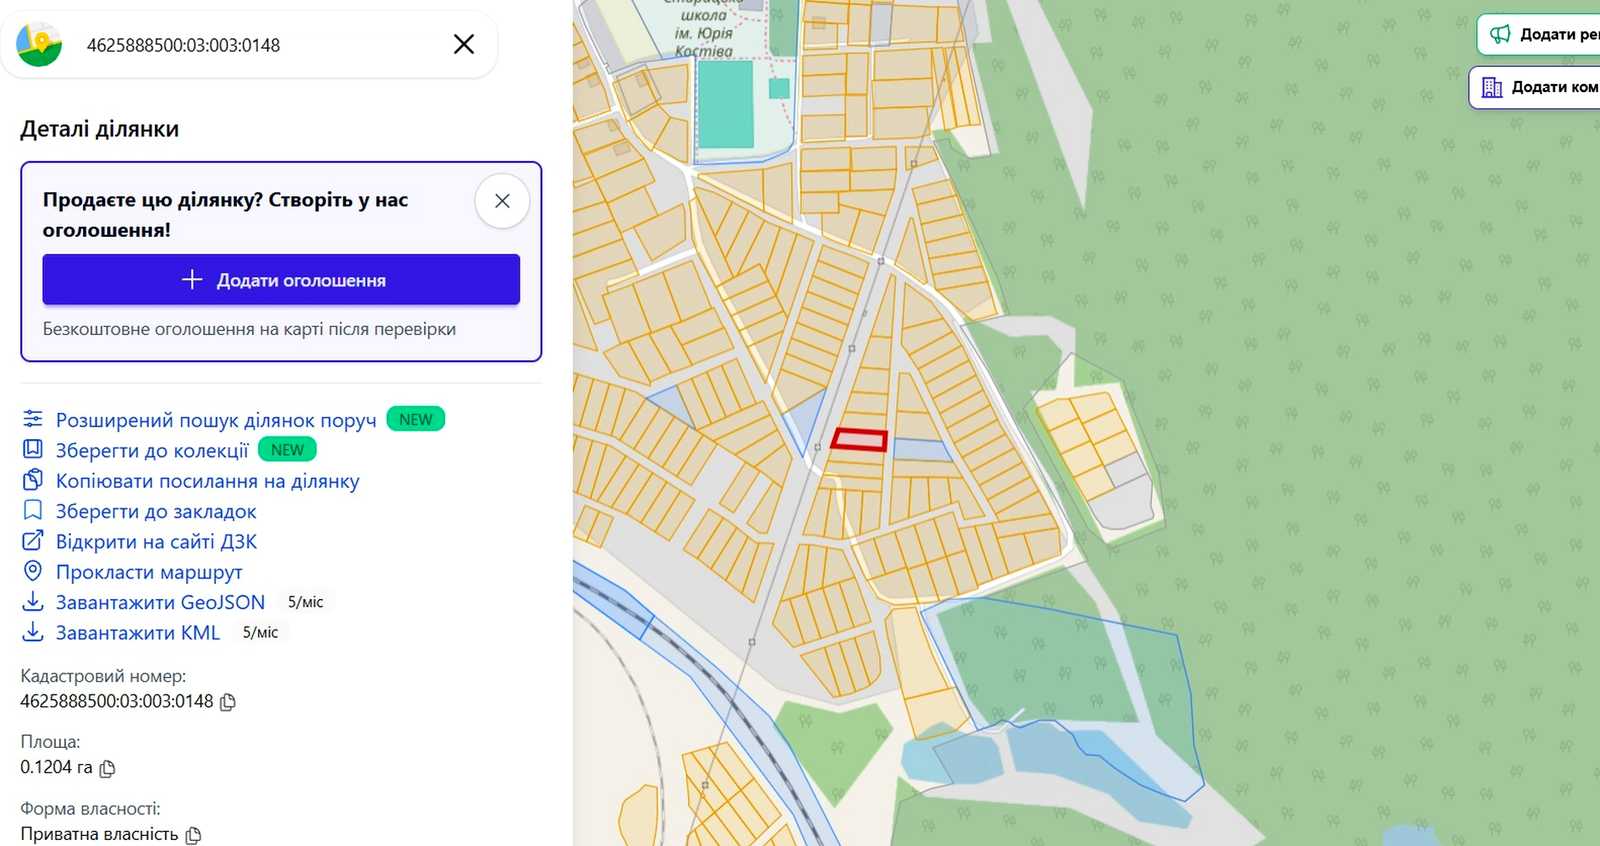This screenshot has width=1600, height=846.
Task: Click the NEW badge beside collection link
Action: [x=287, y=450]
